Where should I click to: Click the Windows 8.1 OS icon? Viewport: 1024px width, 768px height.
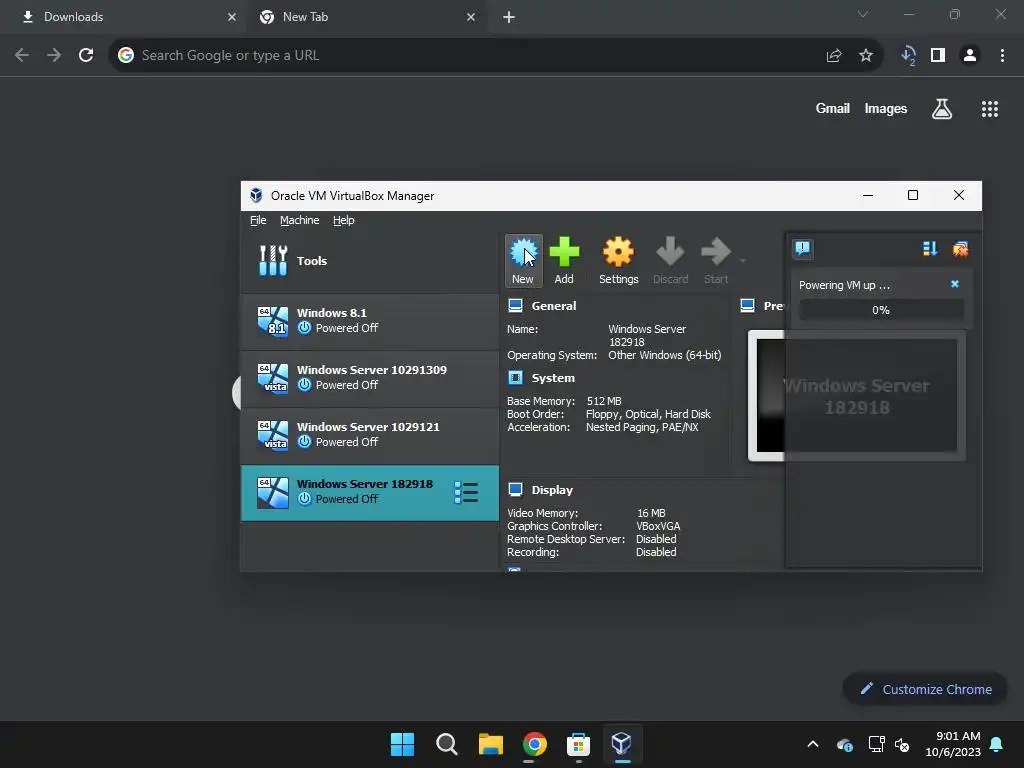point(273,321)
